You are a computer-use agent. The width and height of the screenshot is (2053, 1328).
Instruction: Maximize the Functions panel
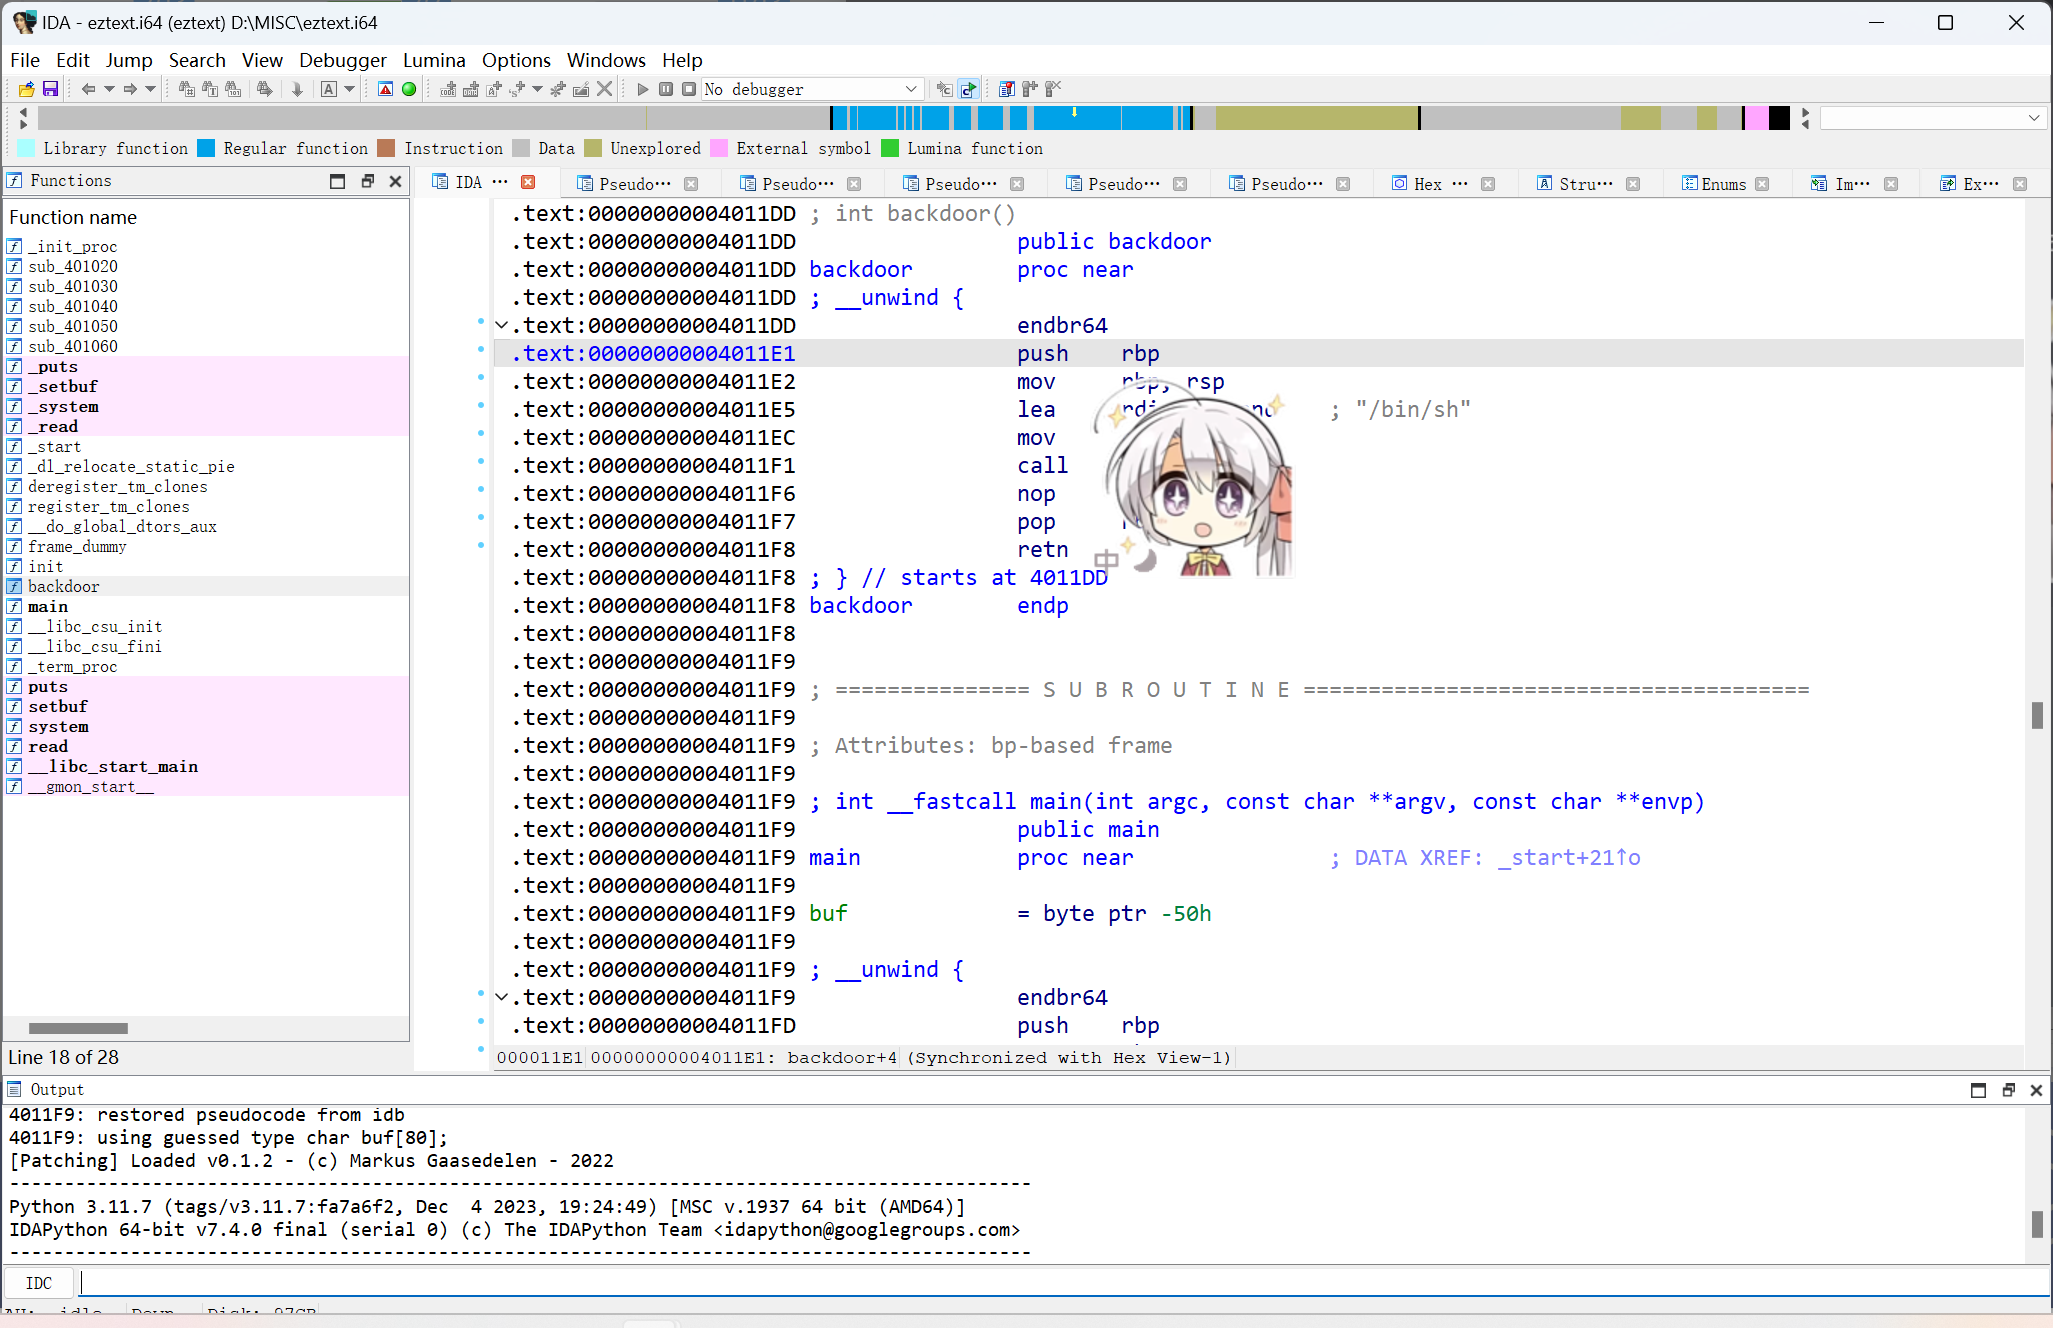(x=338, y=181)
